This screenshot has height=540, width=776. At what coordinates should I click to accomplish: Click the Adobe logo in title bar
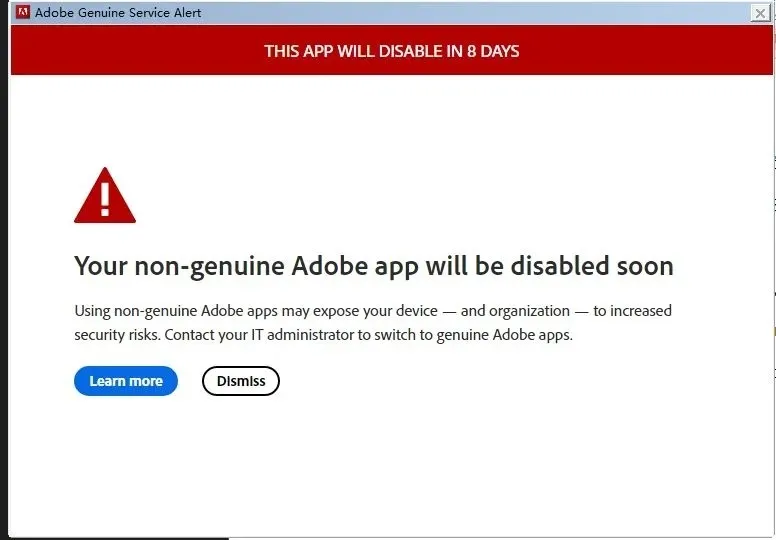tap(23, 13)
